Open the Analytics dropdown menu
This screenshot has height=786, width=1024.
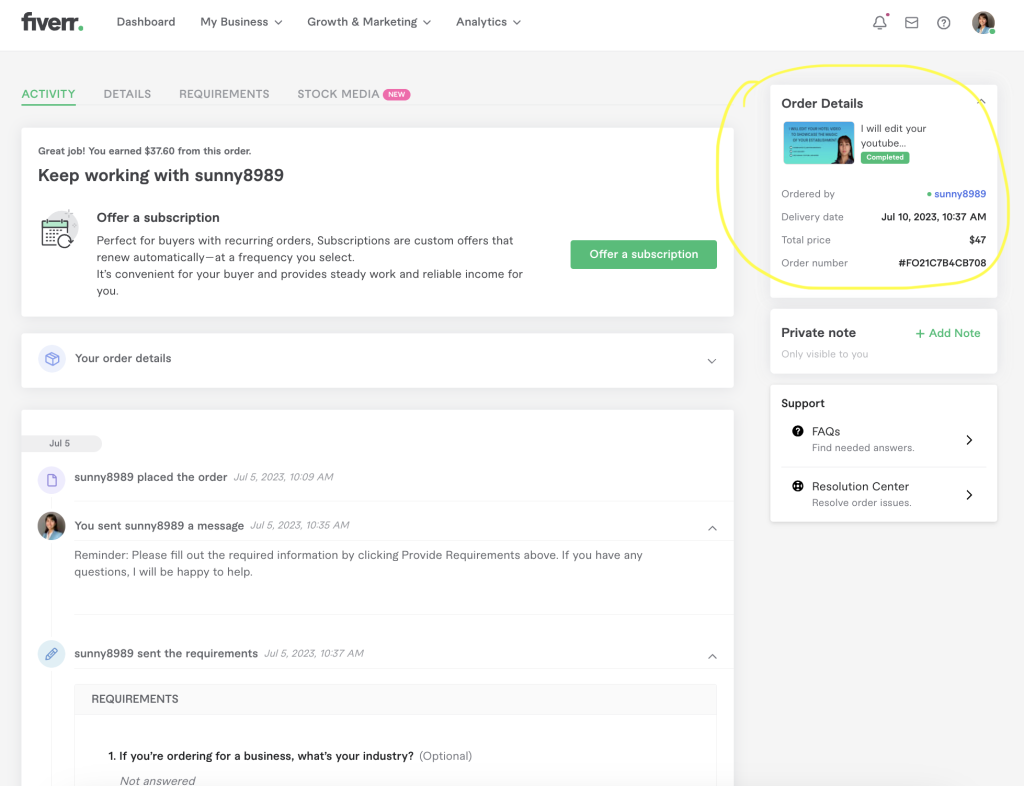[488, 22]
